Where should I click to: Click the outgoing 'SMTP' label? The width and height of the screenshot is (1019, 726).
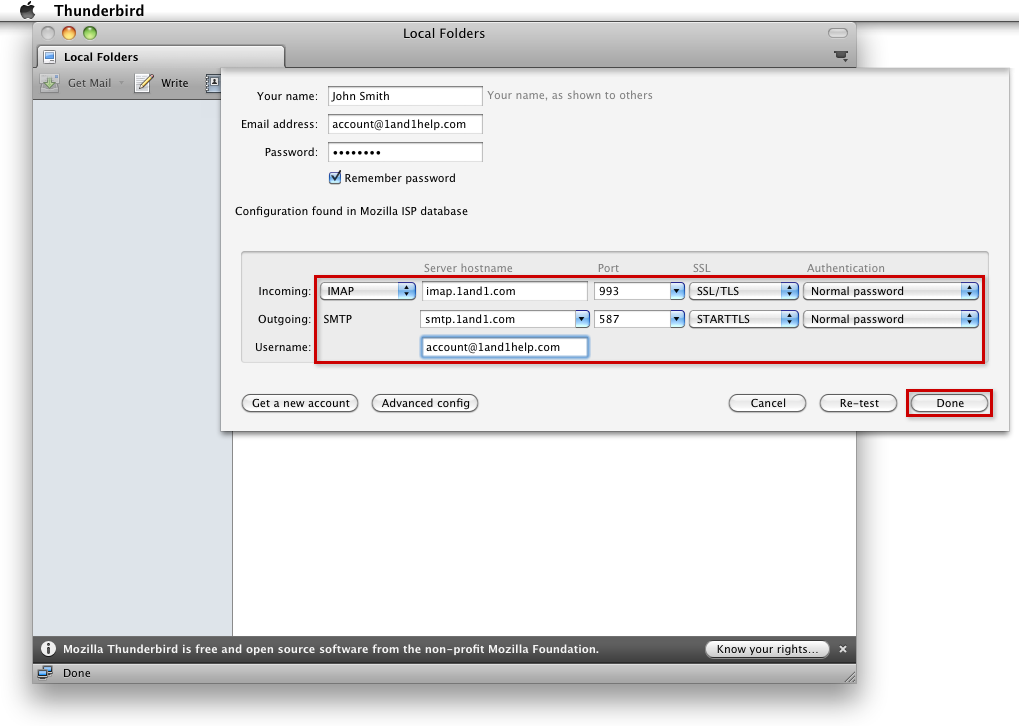click(337, 319)
